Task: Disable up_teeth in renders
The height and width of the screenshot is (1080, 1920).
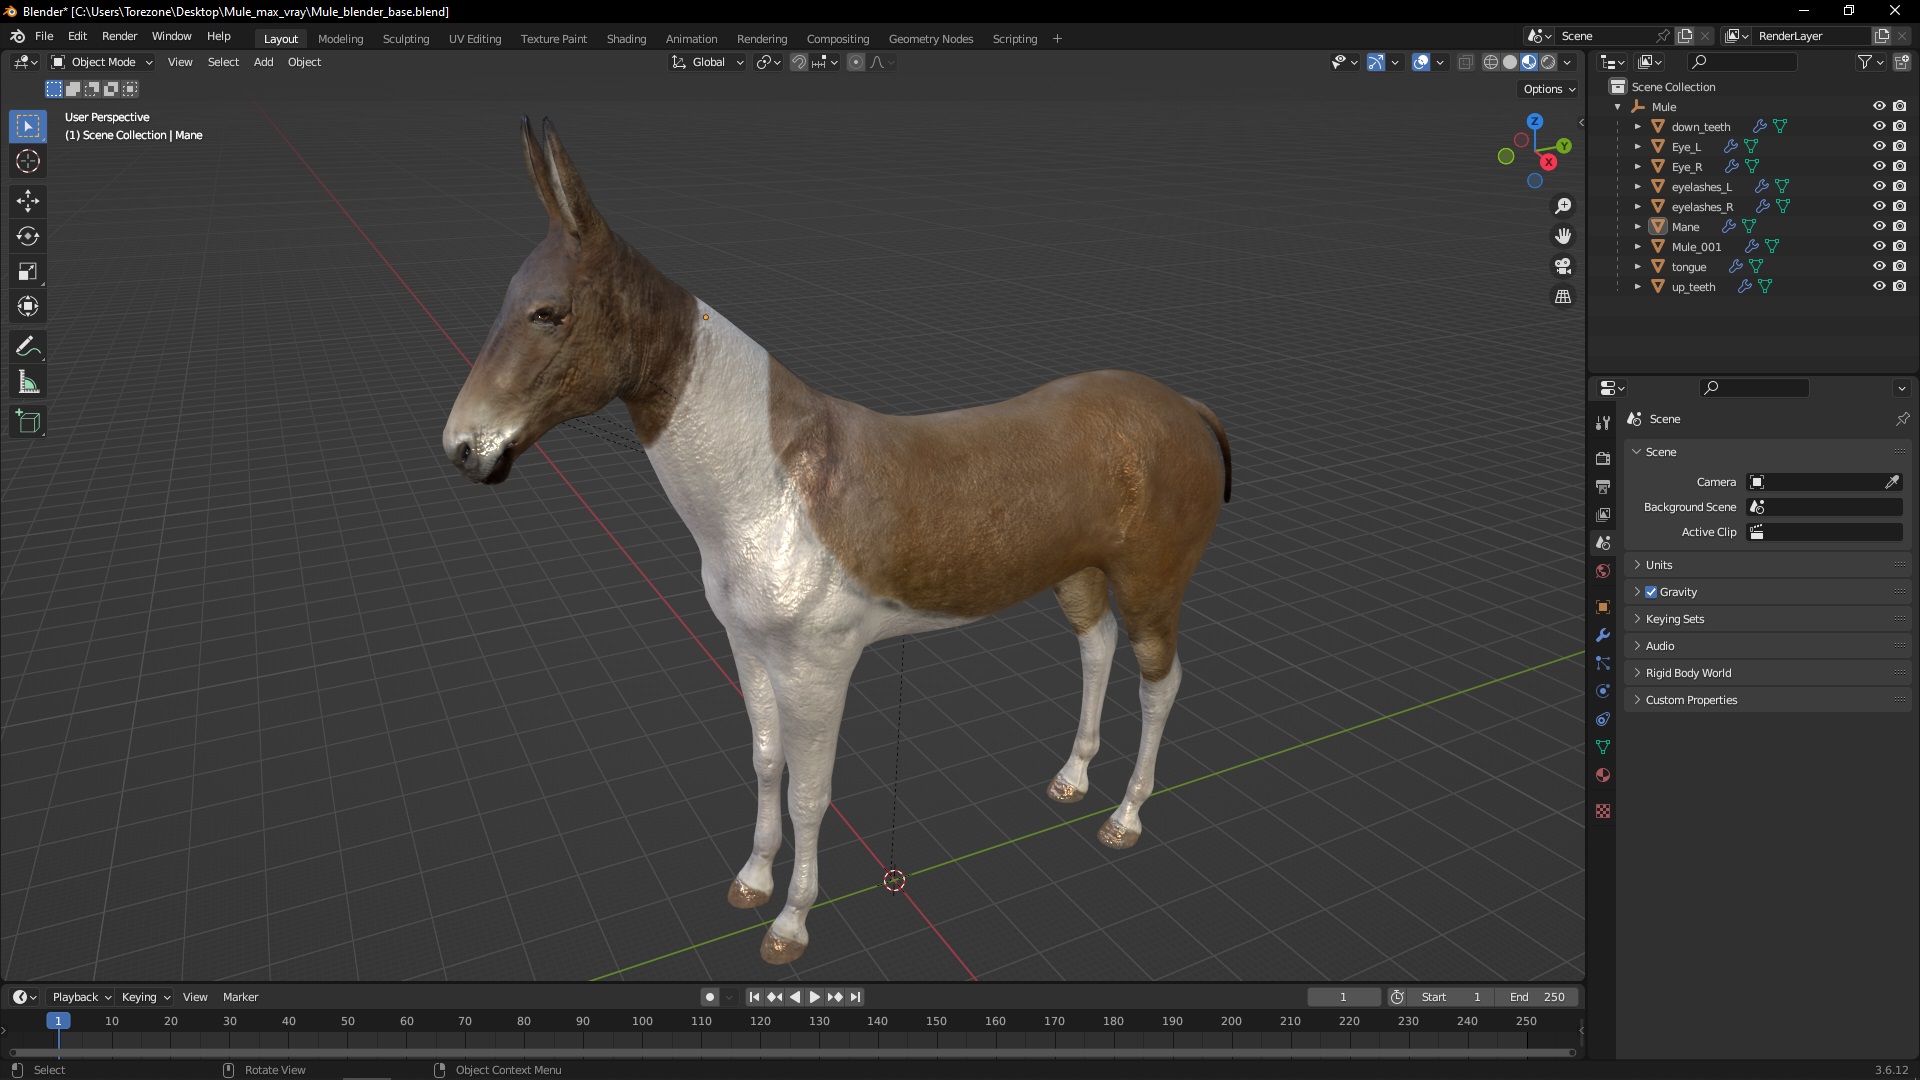Action: [1899, 286]
